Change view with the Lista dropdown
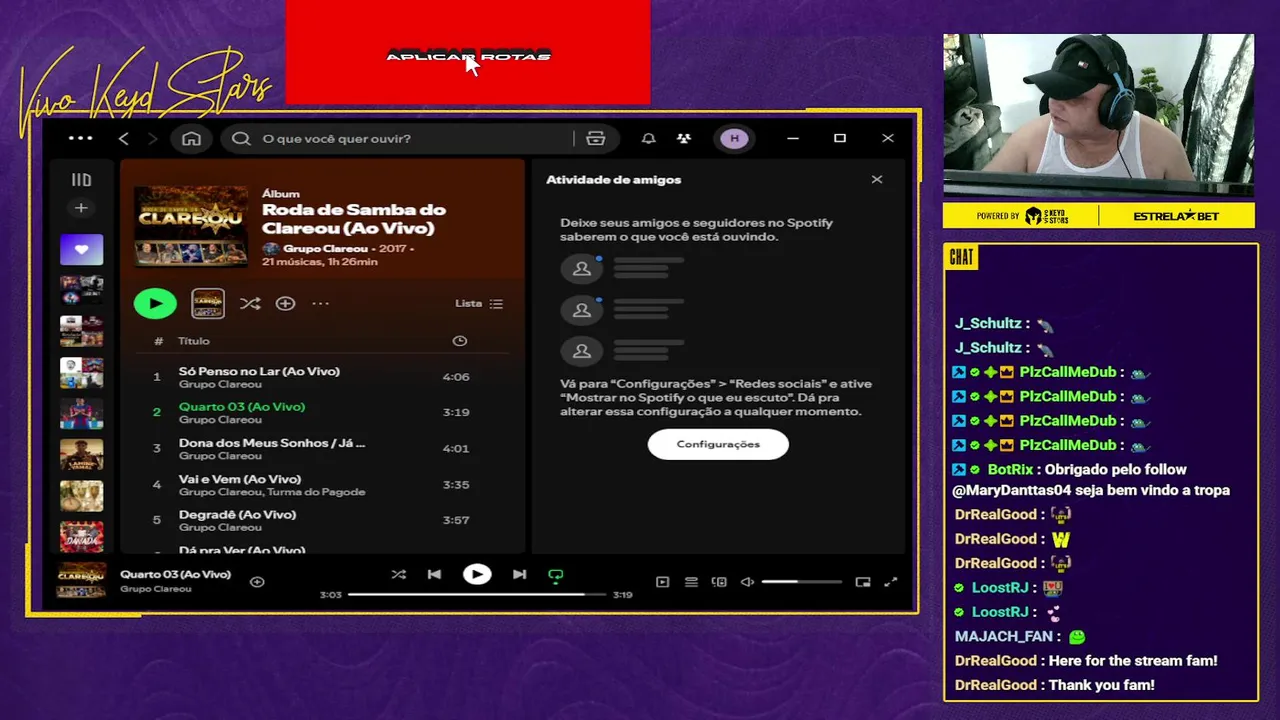This screenshot has width=1280, height=720. tap(480, 304)
